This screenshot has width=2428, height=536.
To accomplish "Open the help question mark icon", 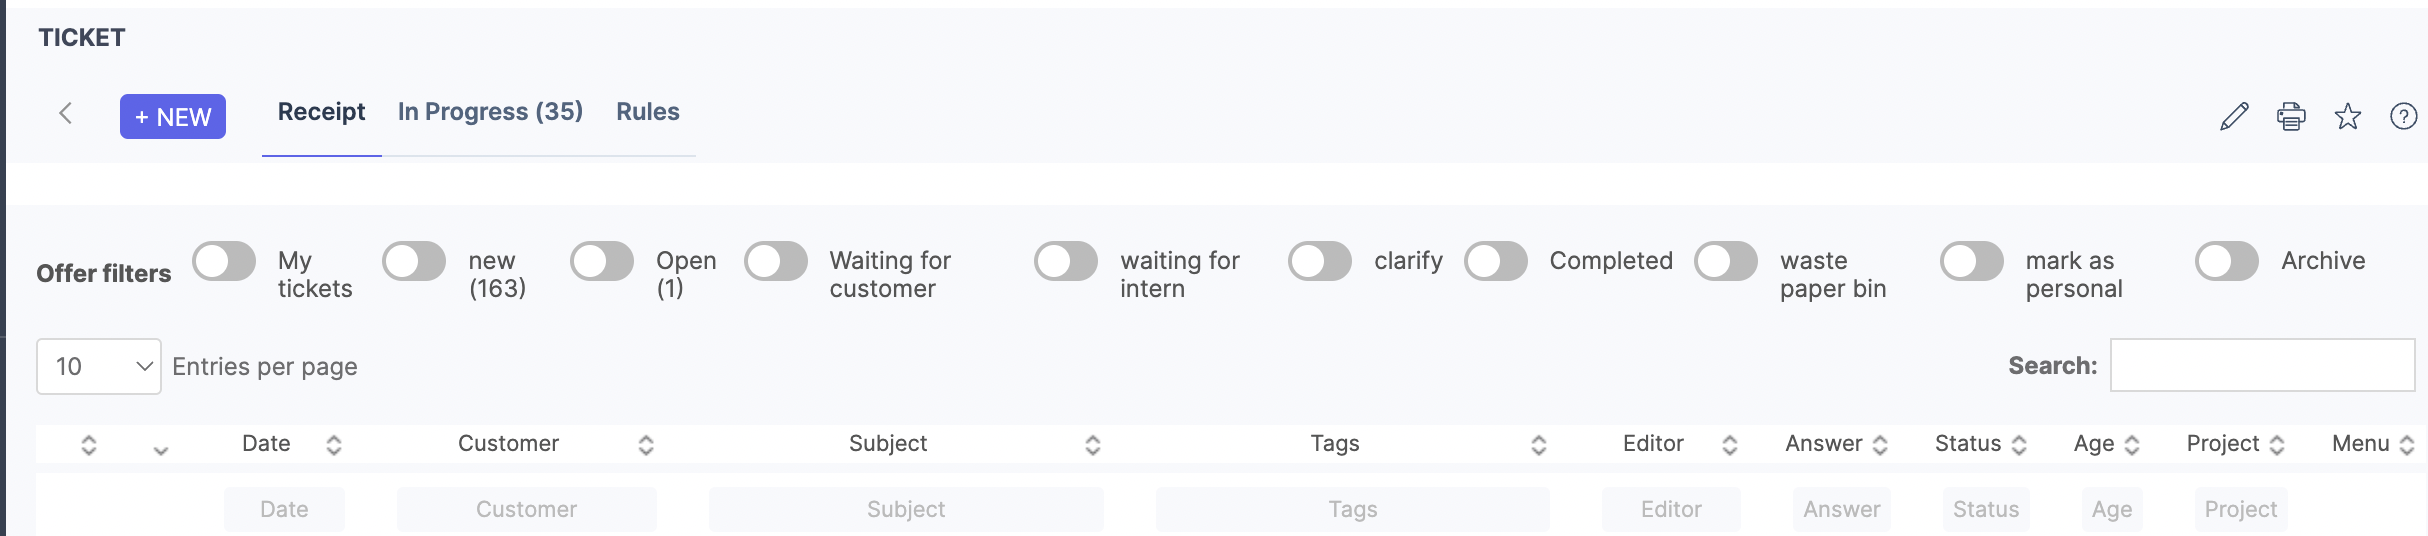I will [x=2404, y=117].
